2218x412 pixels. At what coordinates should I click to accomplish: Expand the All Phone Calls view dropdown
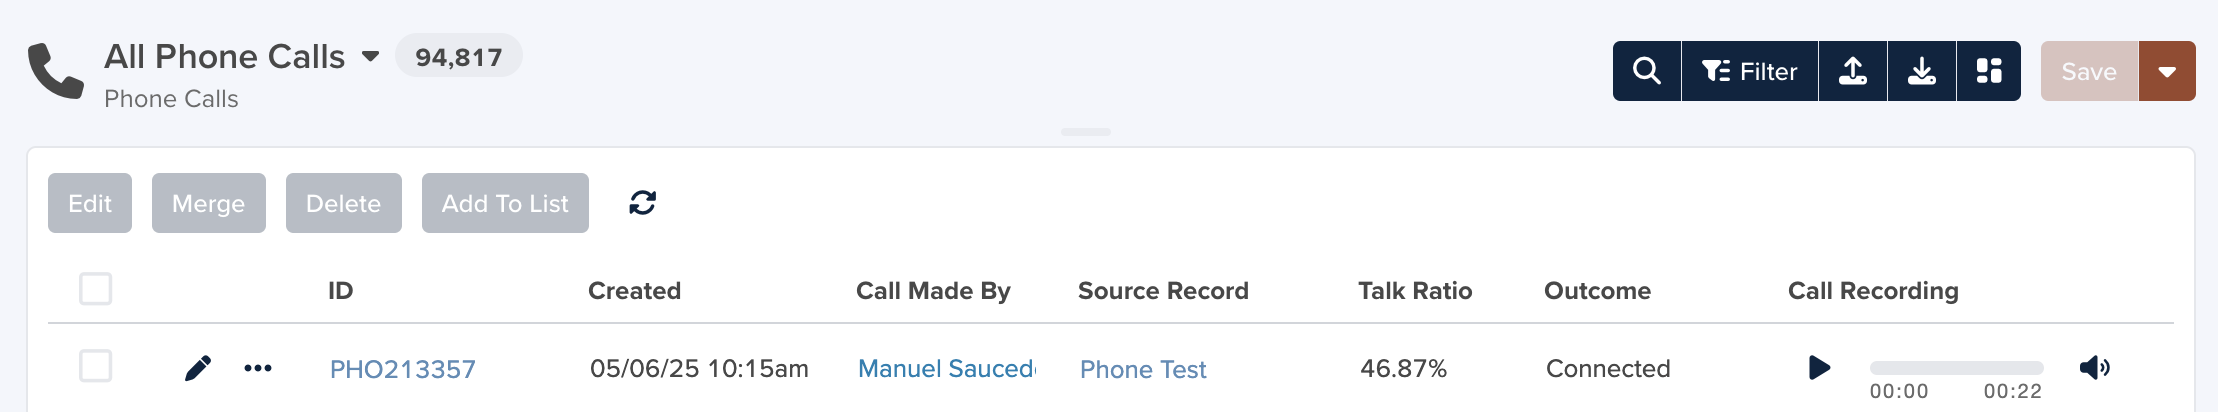(370, 57)
